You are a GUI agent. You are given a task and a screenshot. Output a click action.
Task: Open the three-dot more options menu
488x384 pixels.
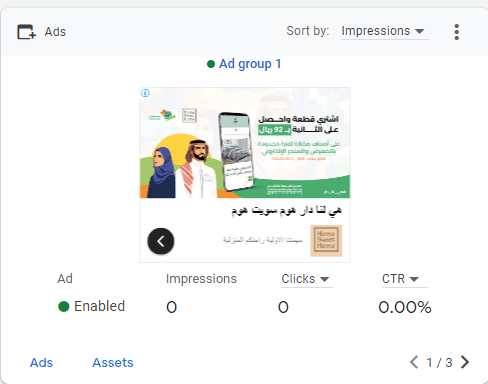[x=457, y=32]
